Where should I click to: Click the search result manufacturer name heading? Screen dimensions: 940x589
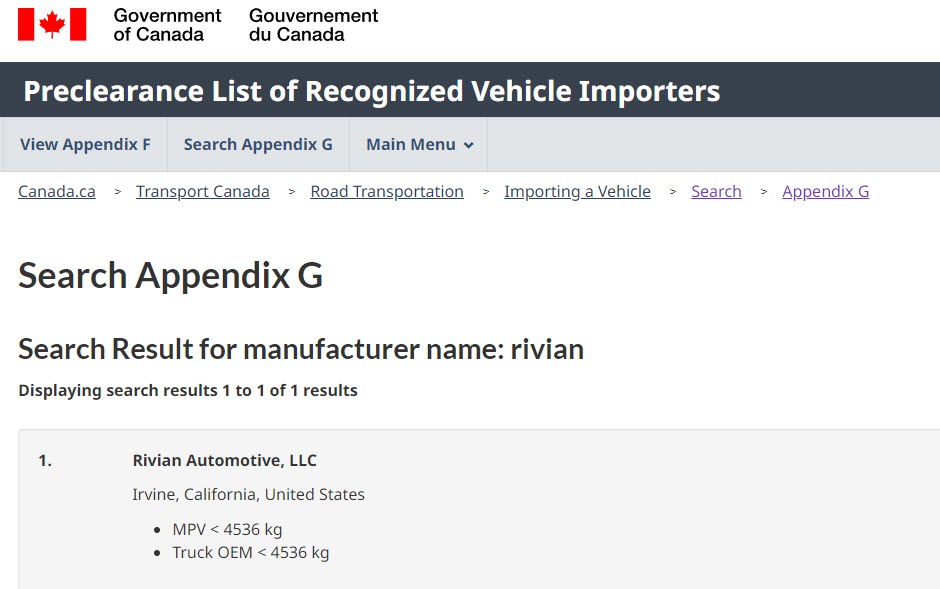click(x=301, y=349)
